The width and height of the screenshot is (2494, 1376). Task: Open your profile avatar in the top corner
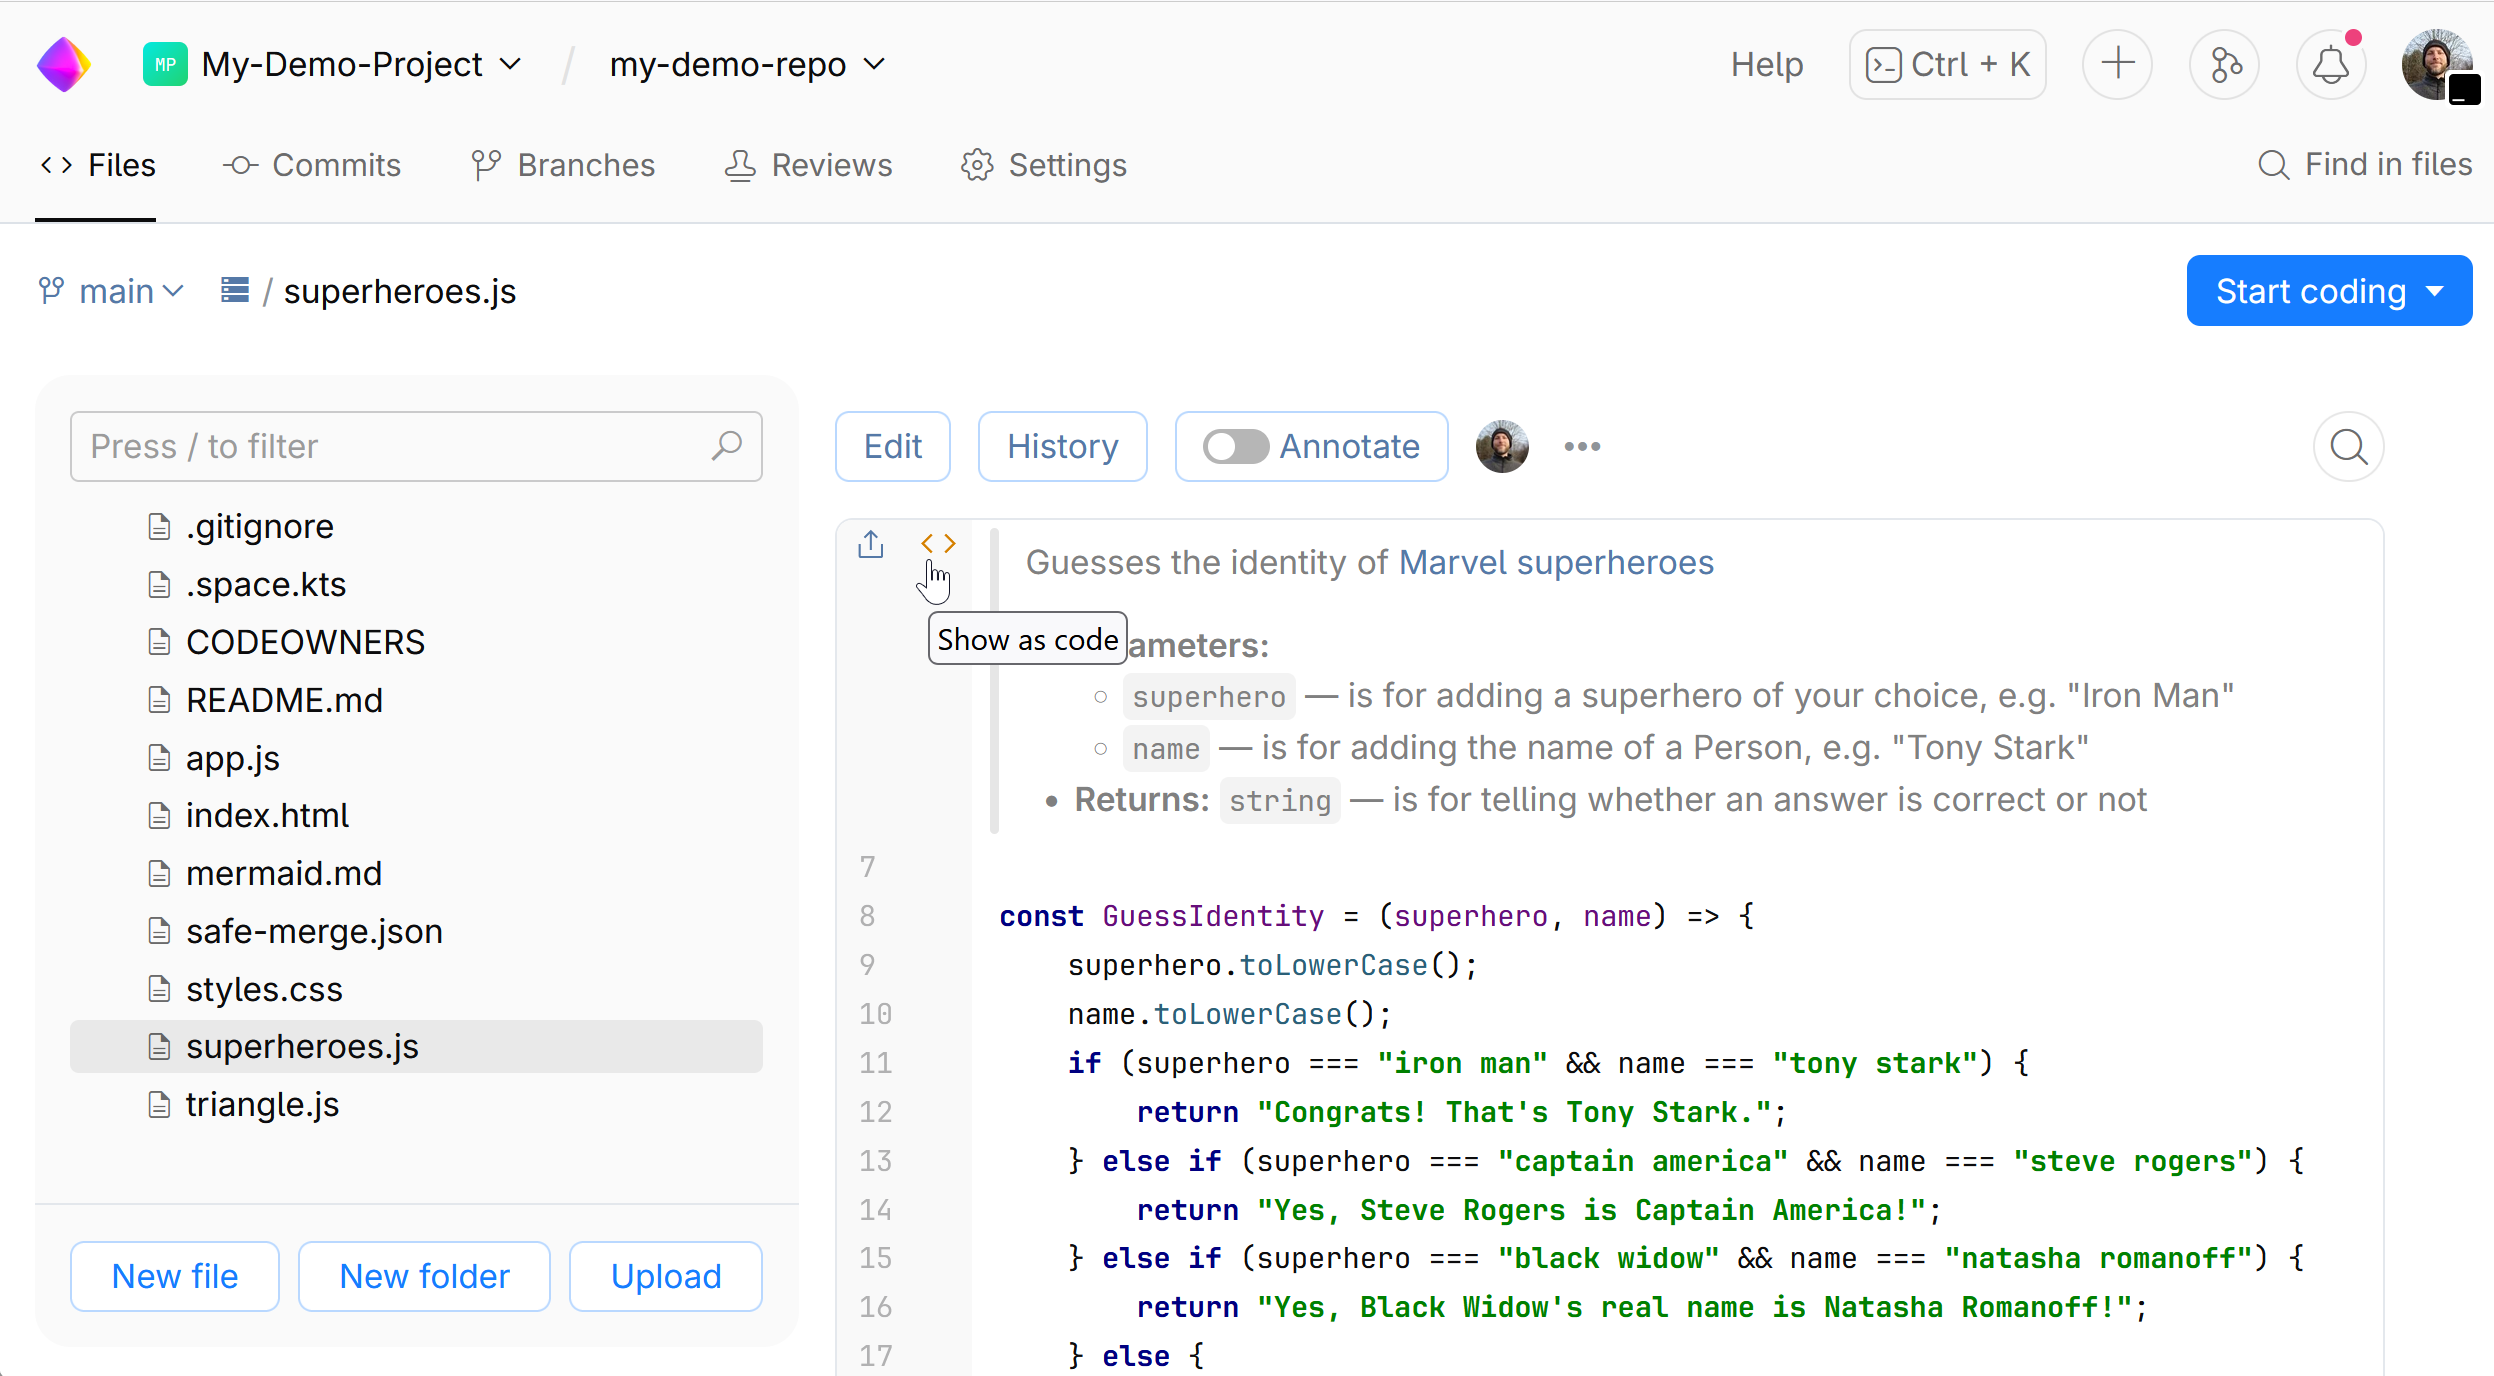(2437, 64)
